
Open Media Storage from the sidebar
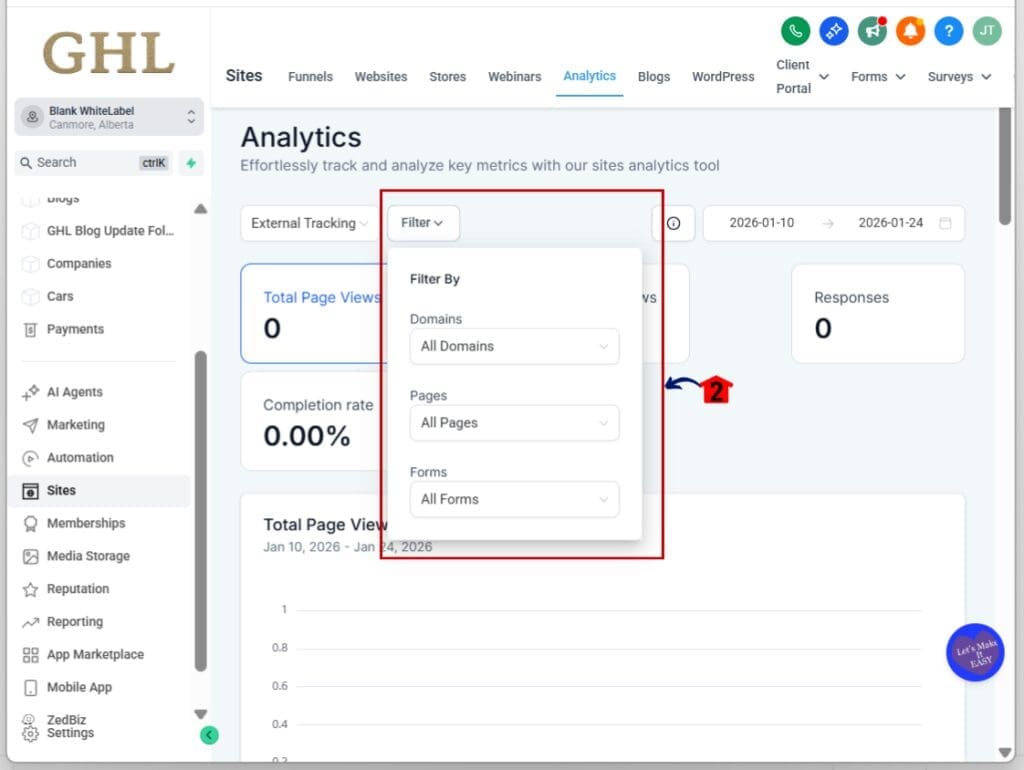90,556
